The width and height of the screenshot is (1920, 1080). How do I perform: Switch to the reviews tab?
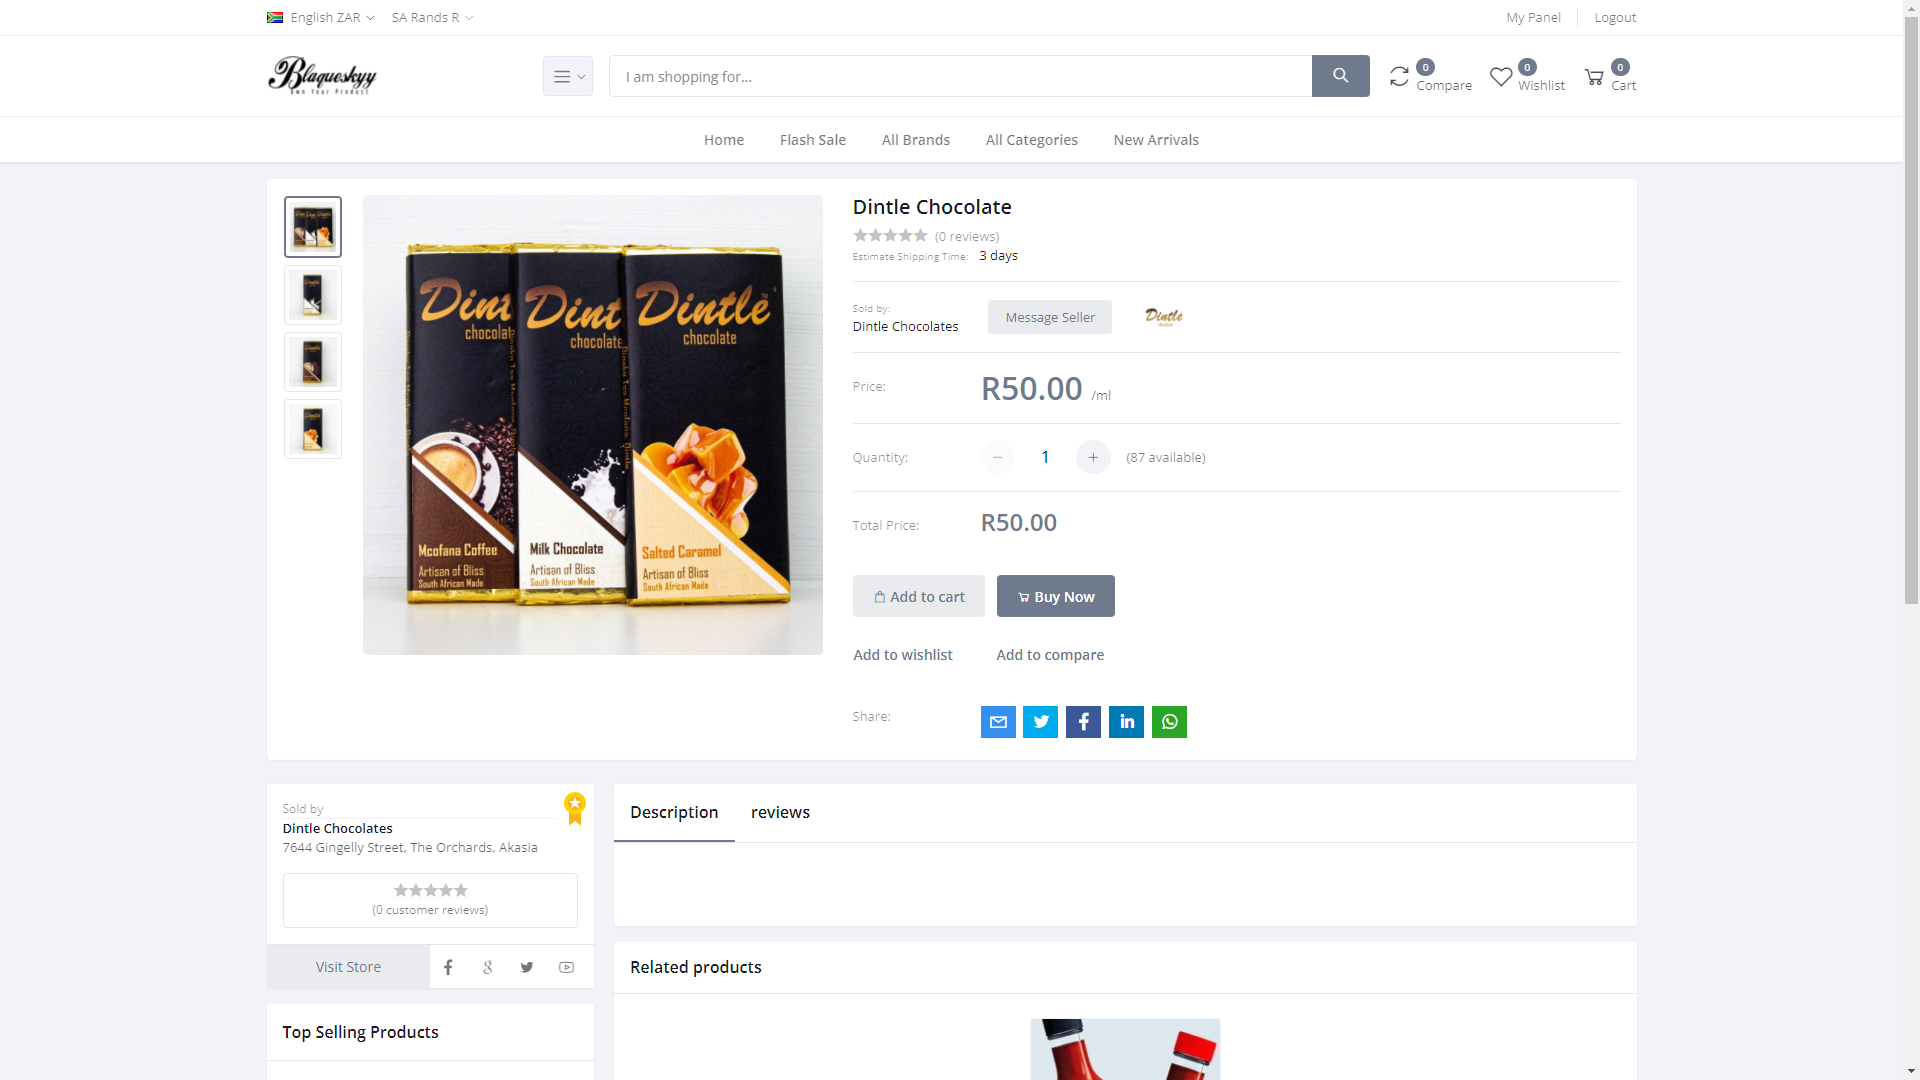tap(780, 812)
